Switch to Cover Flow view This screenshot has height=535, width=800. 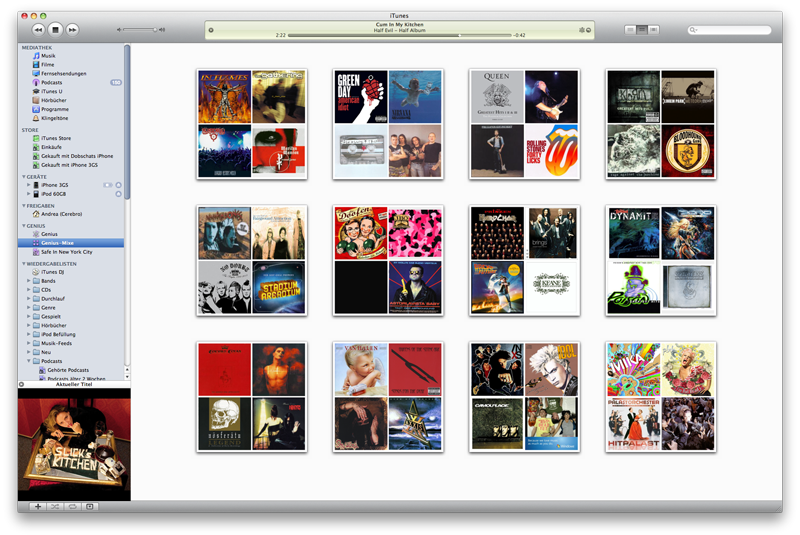[x=654, y=30]
